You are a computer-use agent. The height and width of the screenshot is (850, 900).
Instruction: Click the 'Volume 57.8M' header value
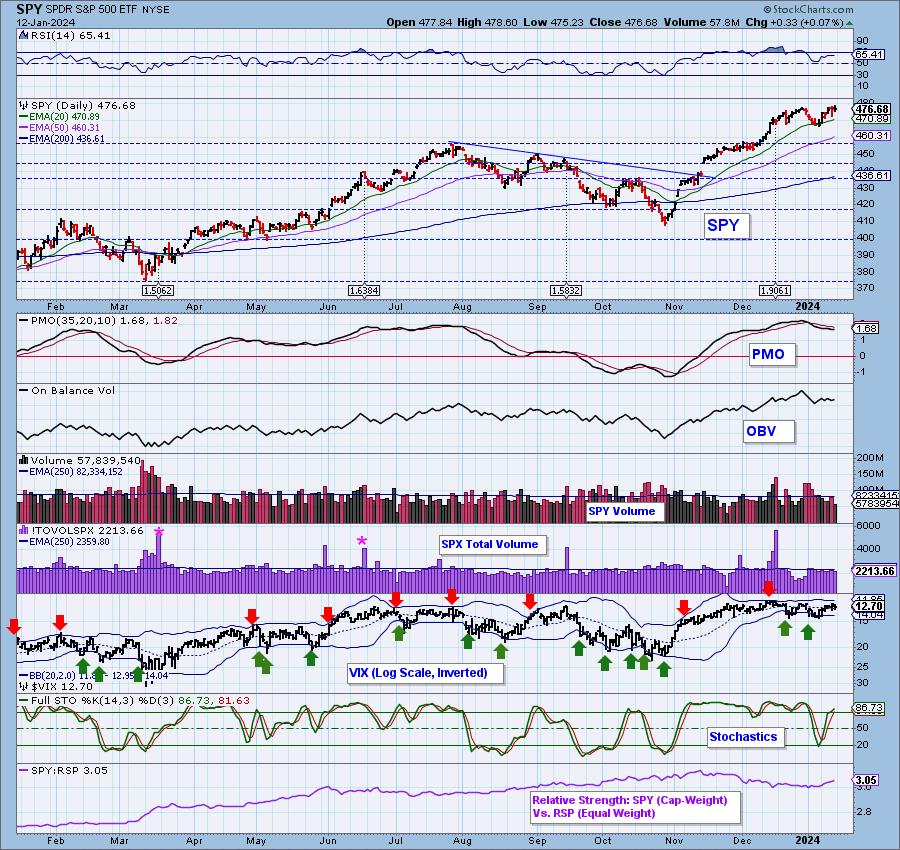coord(701,22)
